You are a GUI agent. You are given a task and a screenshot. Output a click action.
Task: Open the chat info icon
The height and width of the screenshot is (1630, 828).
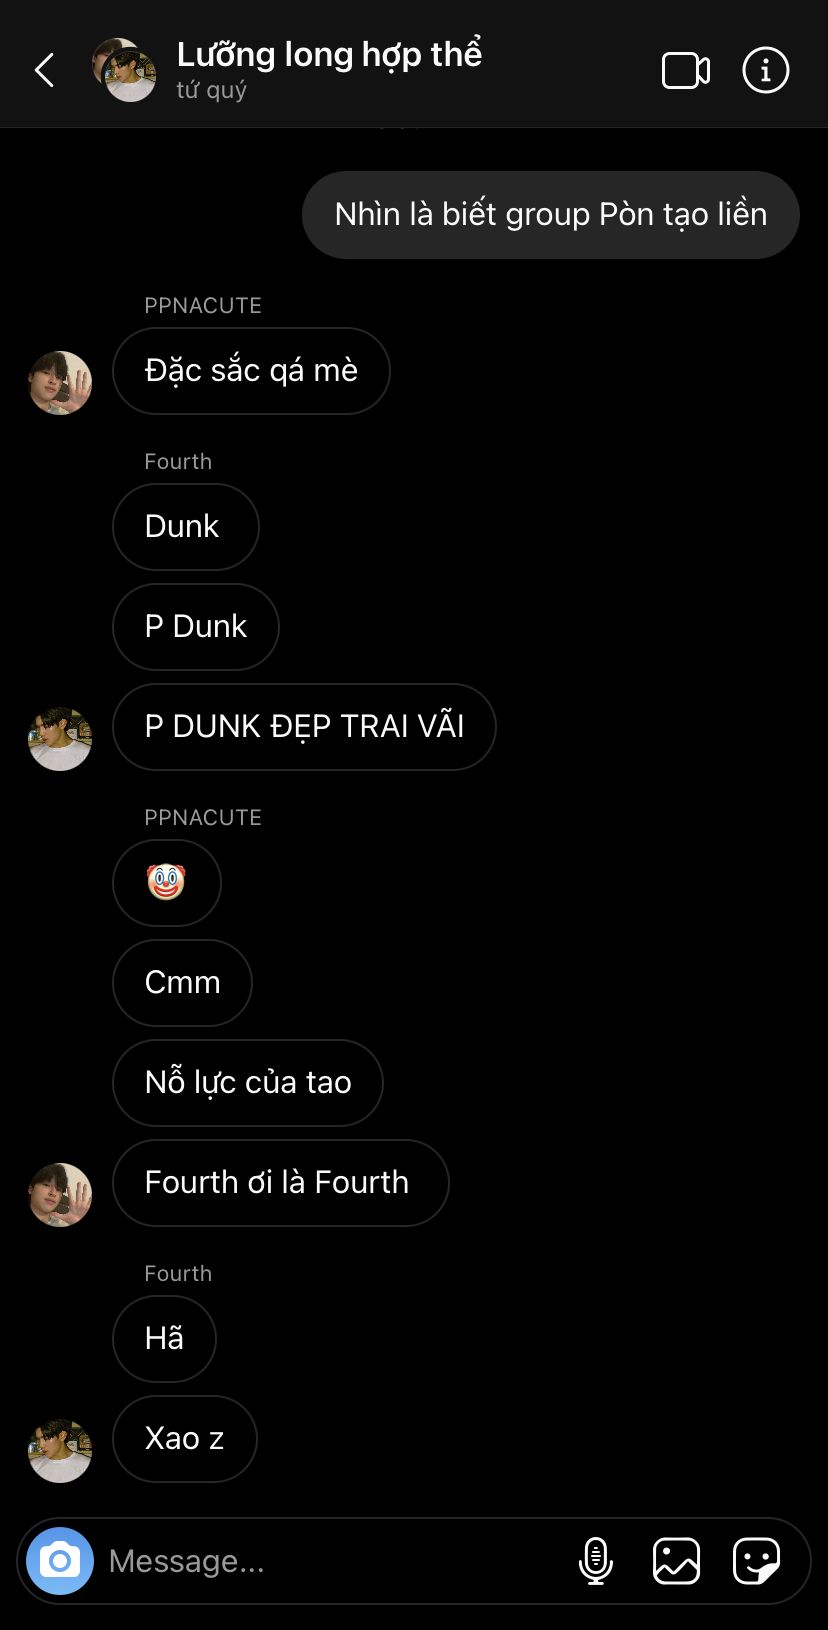coord(766,70)
